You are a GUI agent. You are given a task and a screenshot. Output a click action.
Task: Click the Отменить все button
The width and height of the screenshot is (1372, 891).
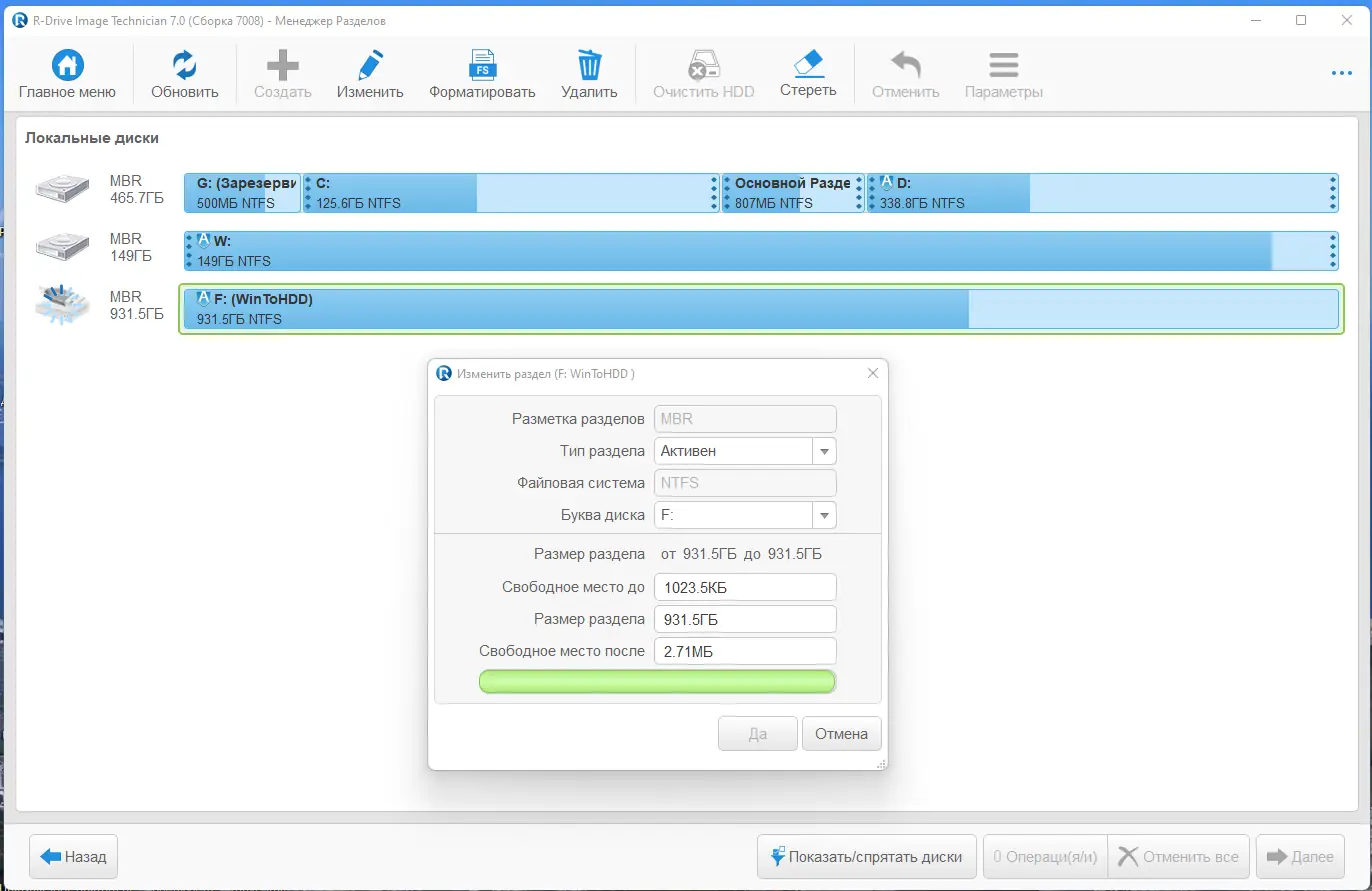tap(1179, 856)
